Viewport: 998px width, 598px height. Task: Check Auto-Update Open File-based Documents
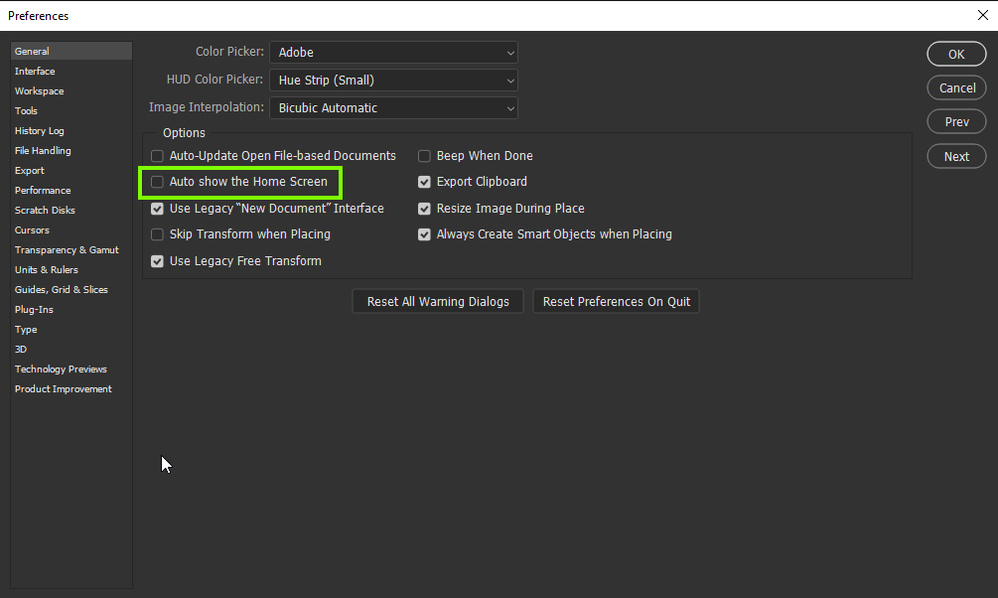click(x=157, y=156)
